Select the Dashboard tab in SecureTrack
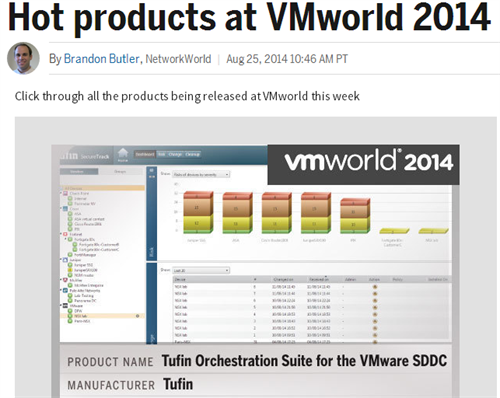The height and width of the screenshot is (398, 500). pos(145,154)
